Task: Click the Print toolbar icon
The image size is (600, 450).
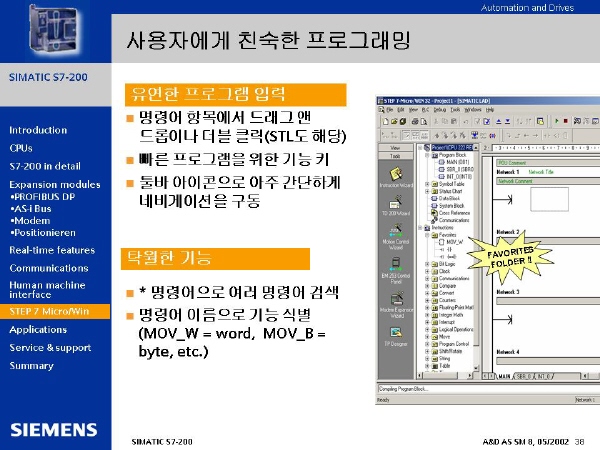Action: (x=414, y=122)
